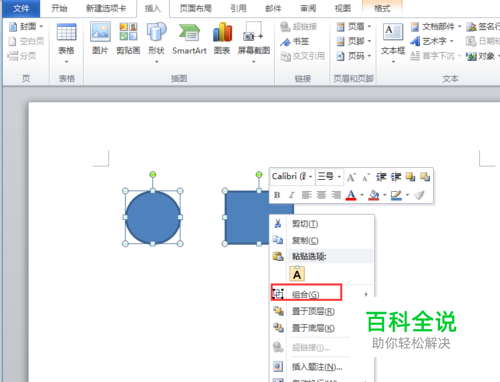The width and height of the screenshot is (500, 382).
Task: Open the 页面布局 ribbon tab
Action: point(196,8)
